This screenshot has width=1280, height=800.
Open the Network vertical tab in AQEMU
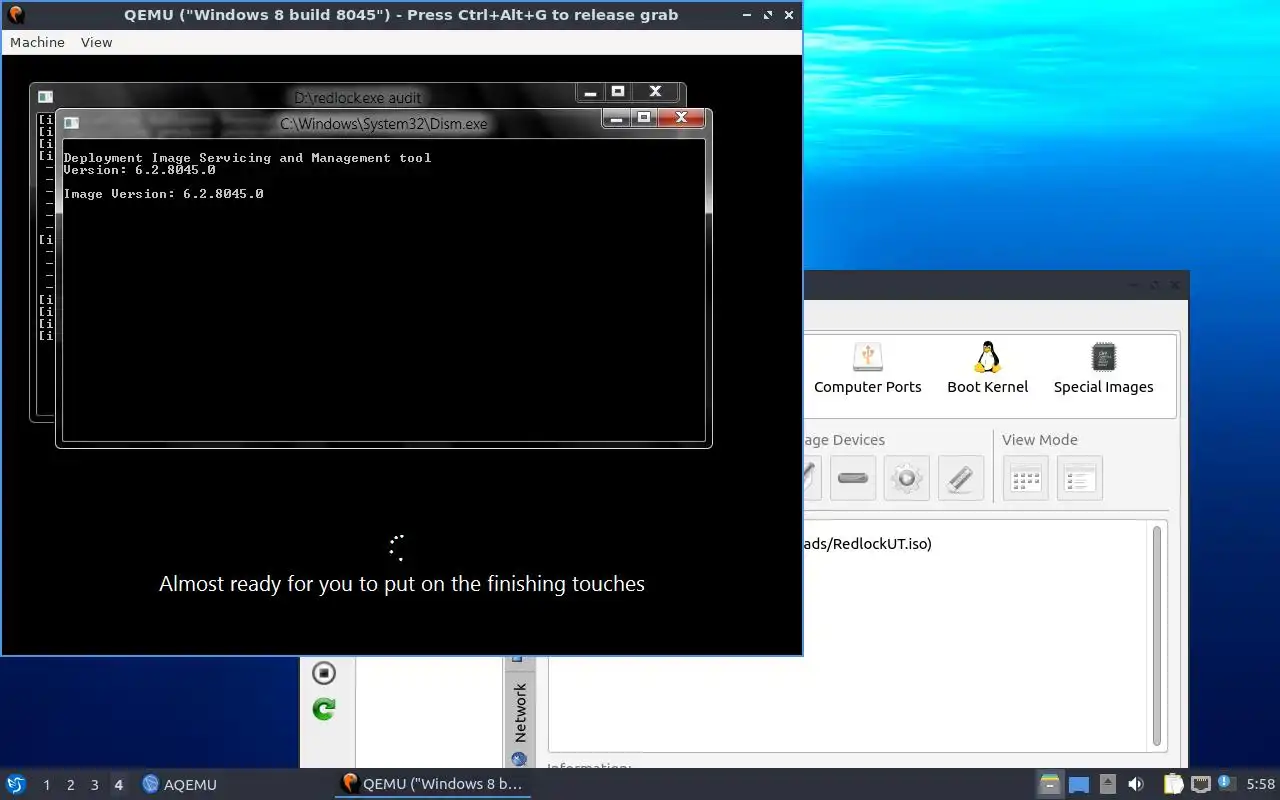pos(520,713)
